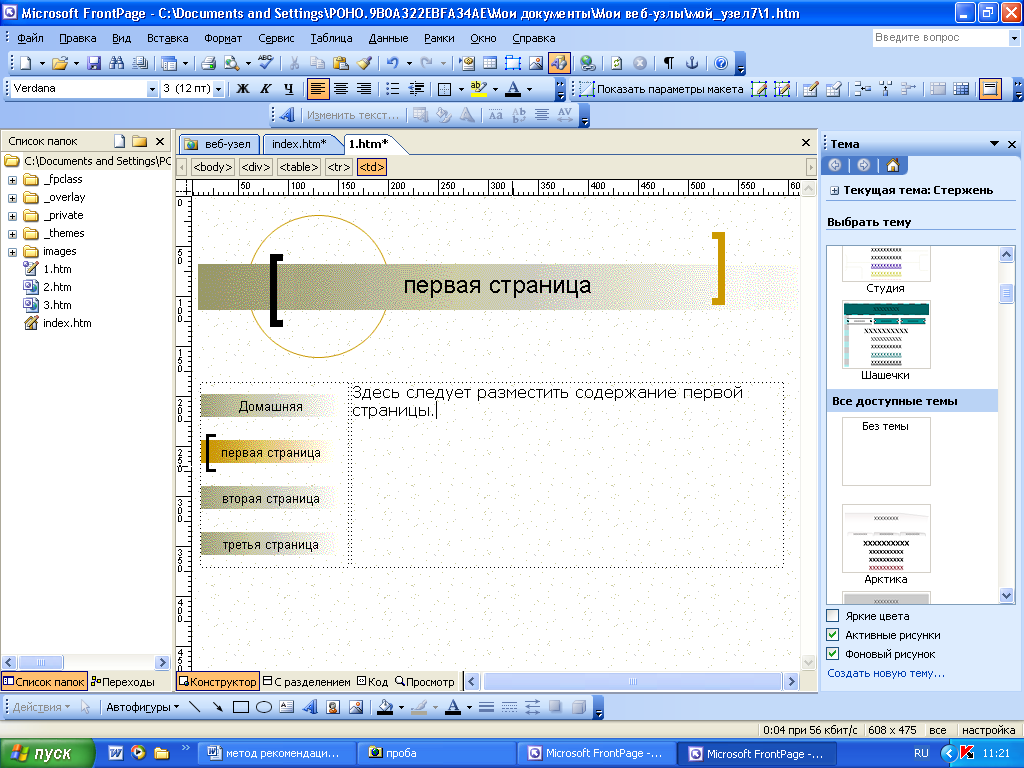The image size is (1024, 768).
Task: Click the font color A swatch in formatting toolbar
Action: click(x=513, y=89)
